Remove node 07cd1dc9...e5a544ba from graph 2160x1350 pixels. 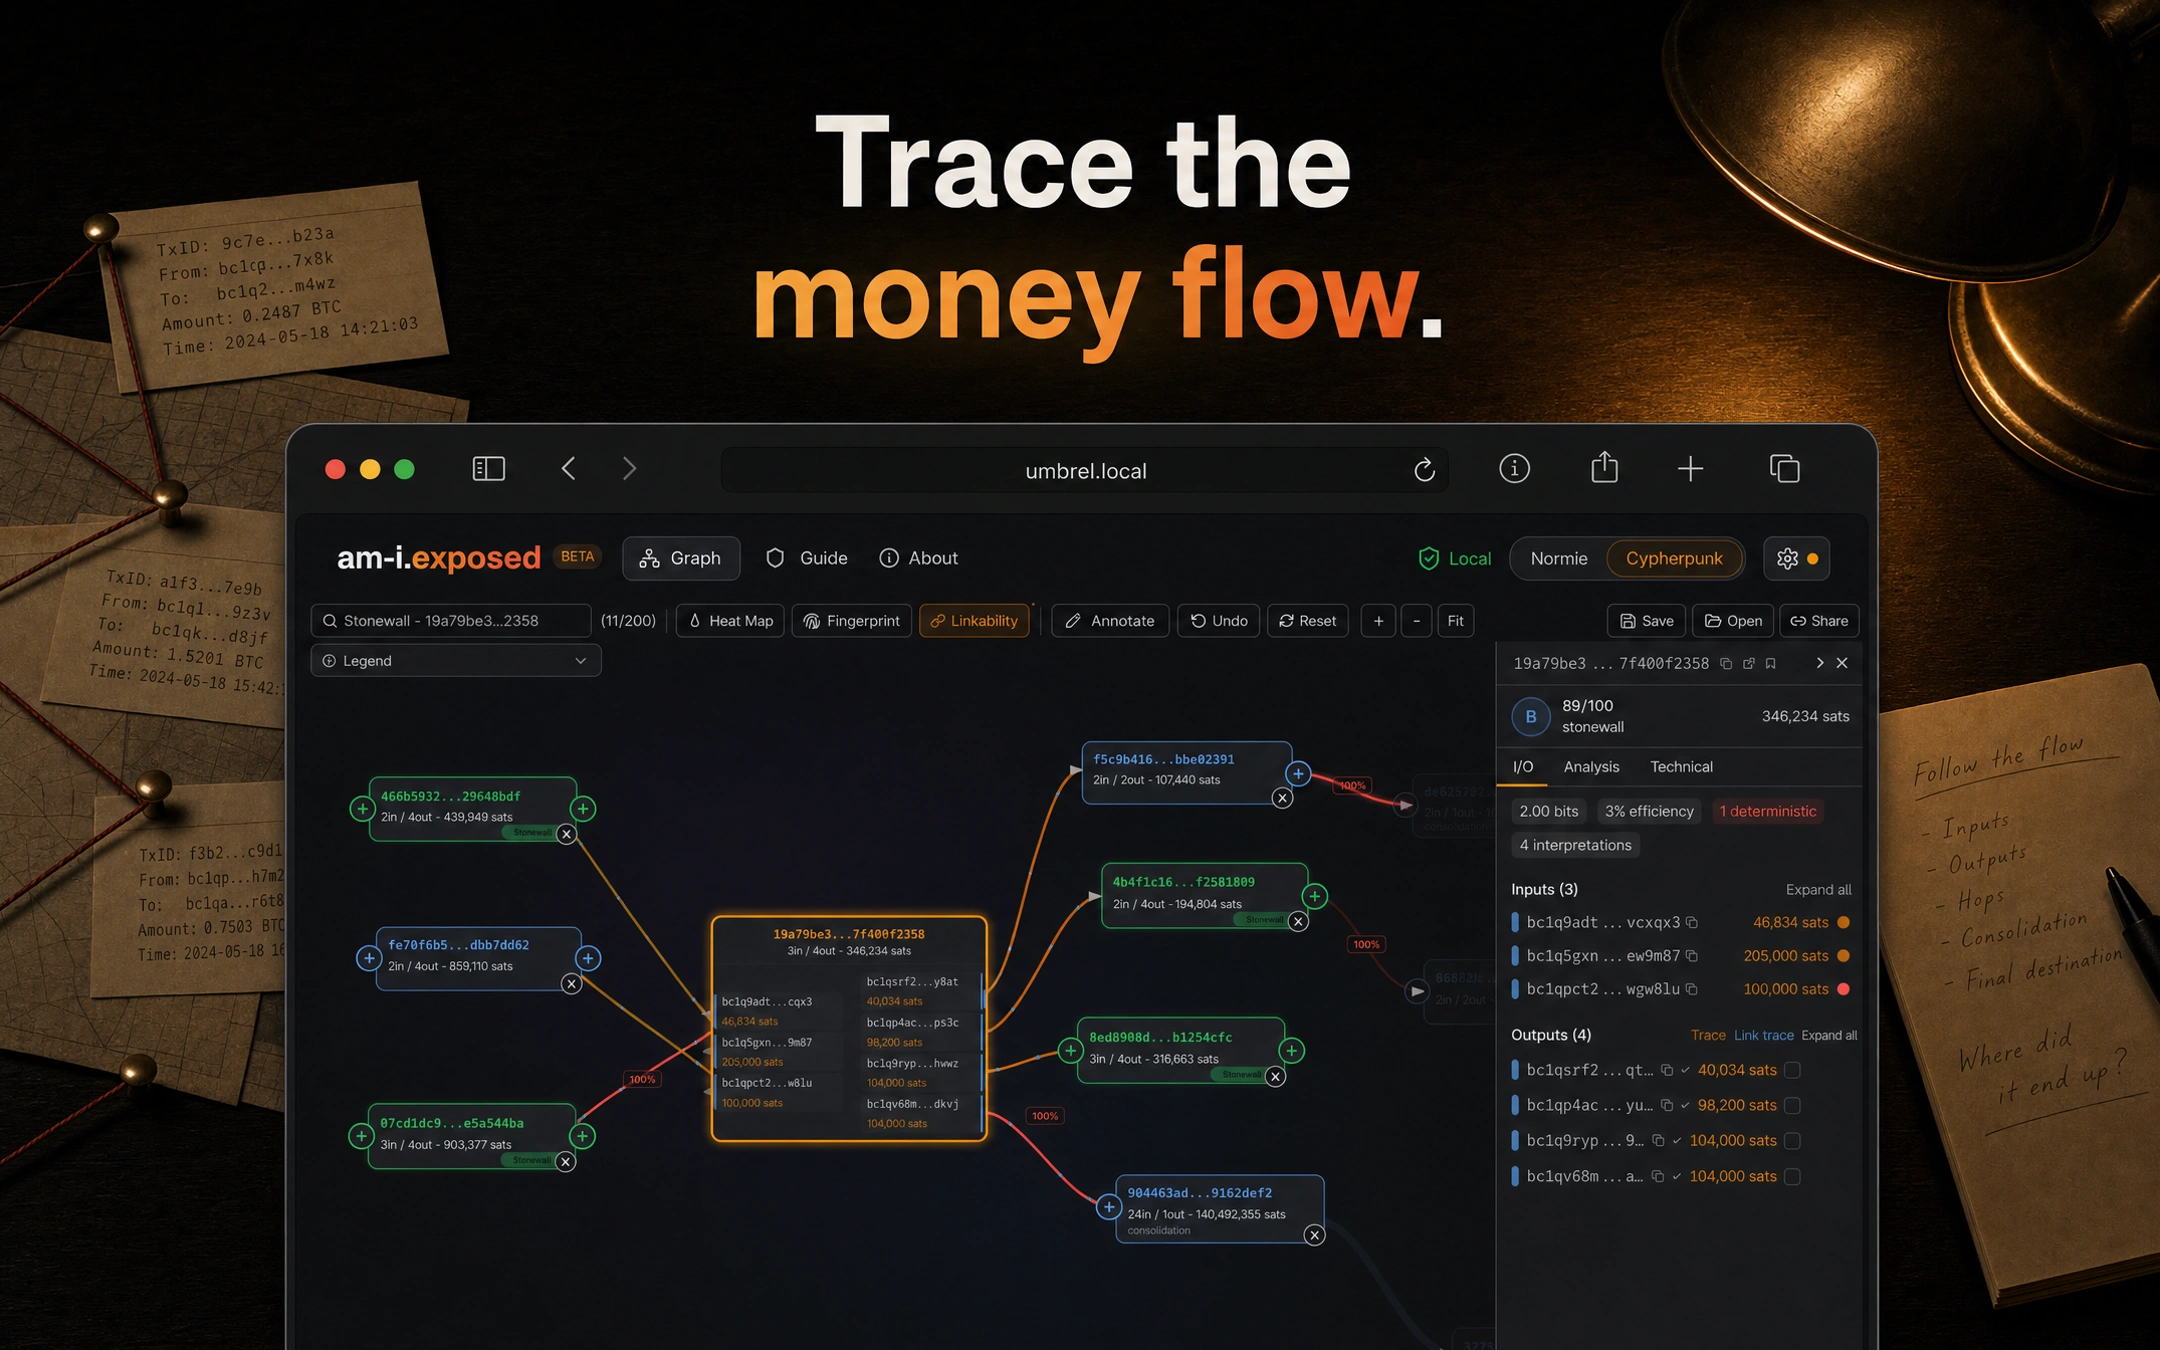[565, 1161]
